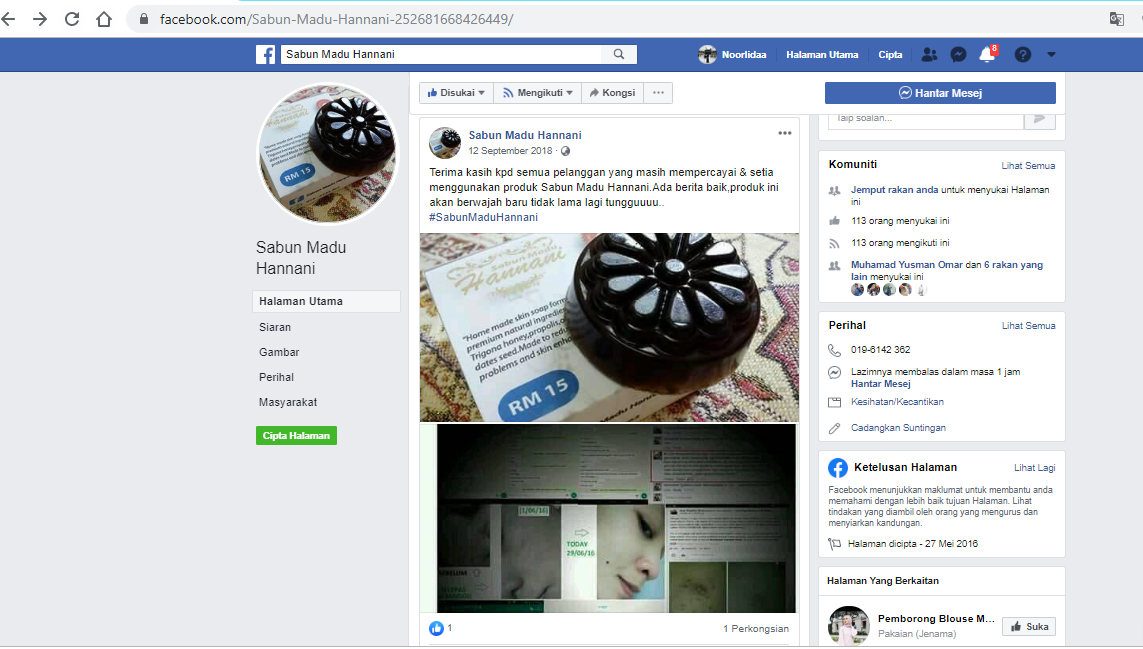The image size is (1143, 649).
Task: Click the phone icon beside 019-6142 362
Action: point(833,350)
